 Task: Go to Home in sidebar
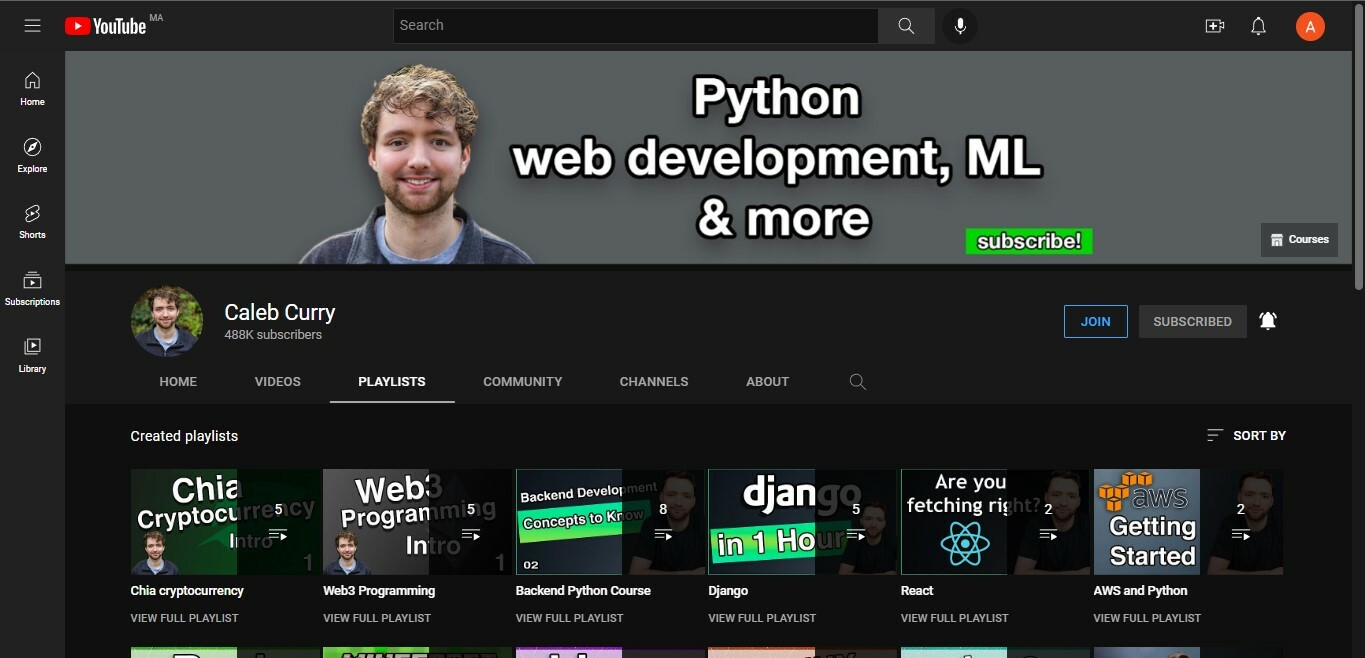click(33, 88)
